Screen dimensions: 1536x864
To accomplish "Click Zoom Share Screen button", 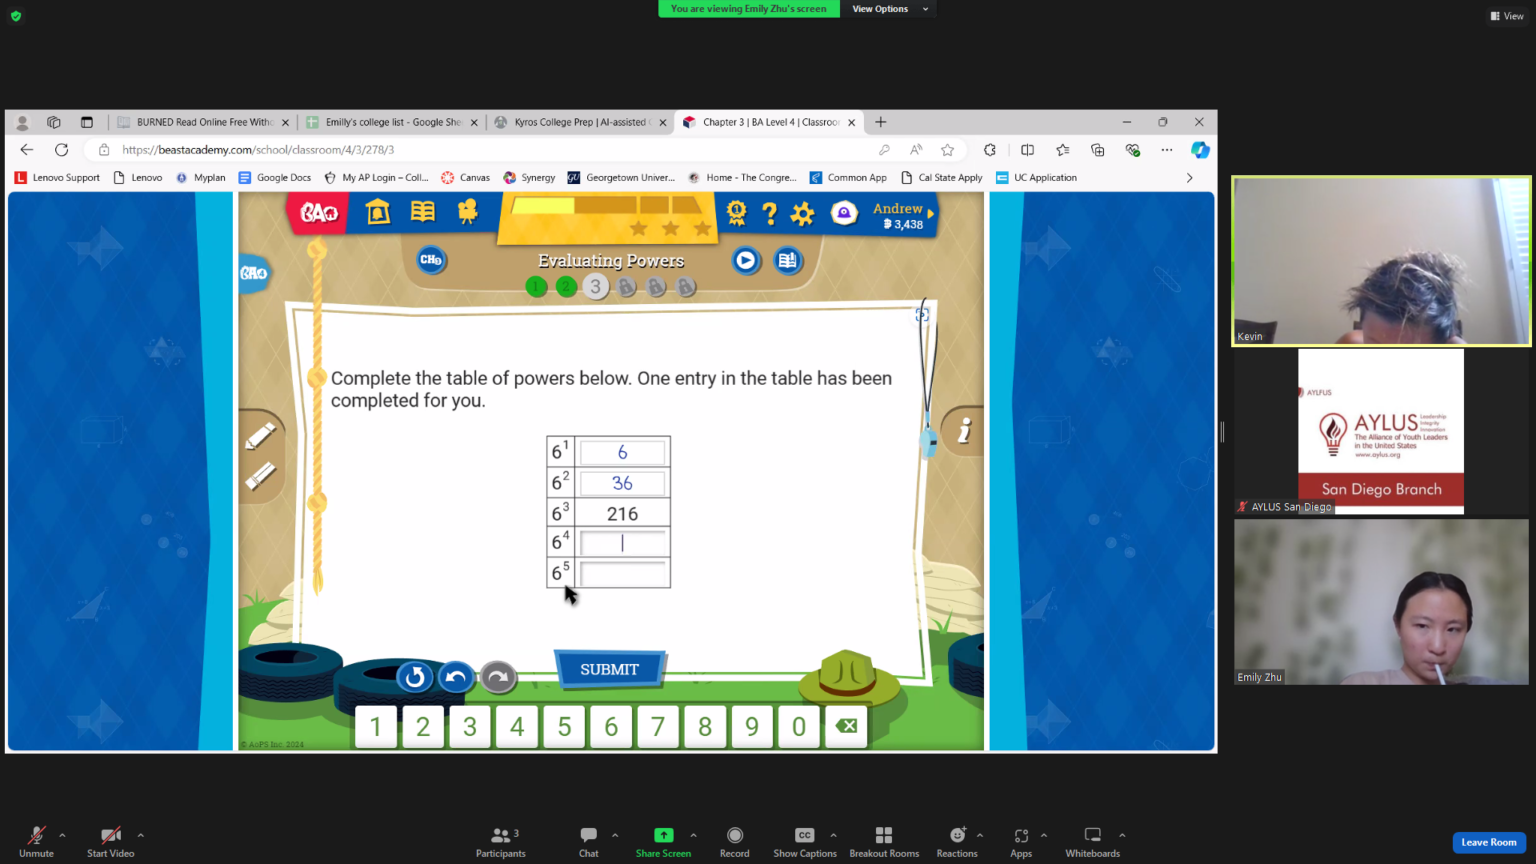I will coord(663,841).
